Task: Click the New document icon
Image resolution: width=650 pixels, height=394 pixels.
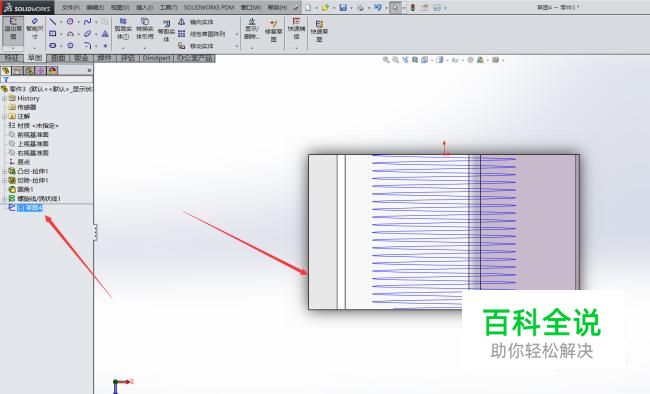Action: (x=308, y=7)
